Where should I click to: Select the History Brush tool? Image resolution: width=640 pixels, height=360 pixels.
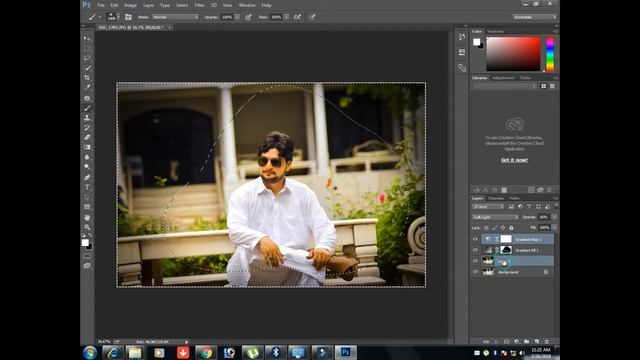[x=87, y=128]
